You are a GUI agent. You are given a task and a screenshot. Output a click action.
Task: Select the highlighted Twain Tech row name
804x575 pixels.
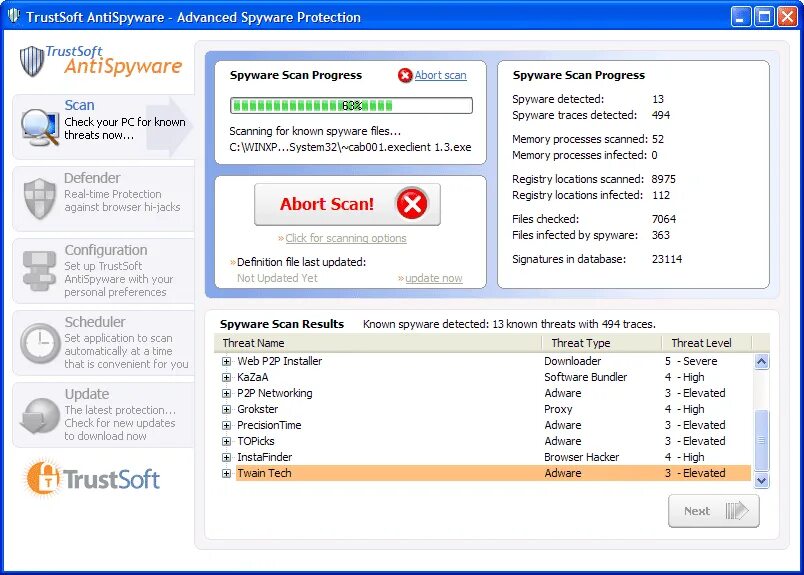(x=264, y=473)
